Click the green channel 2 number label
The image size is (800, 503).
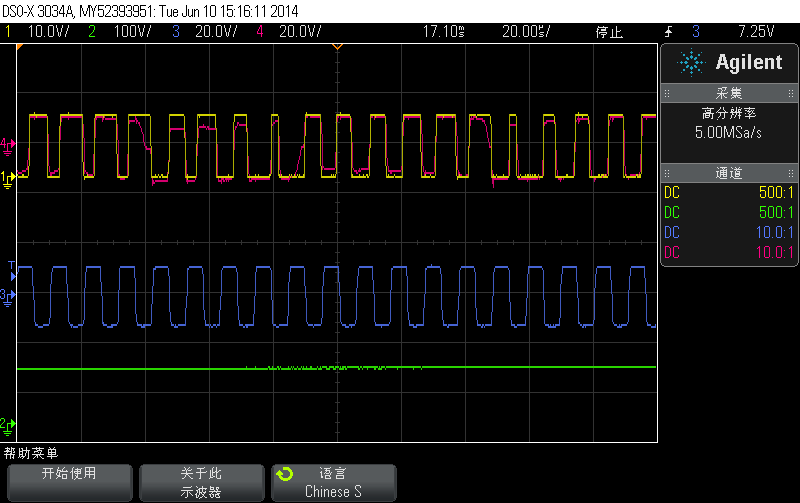92,32
